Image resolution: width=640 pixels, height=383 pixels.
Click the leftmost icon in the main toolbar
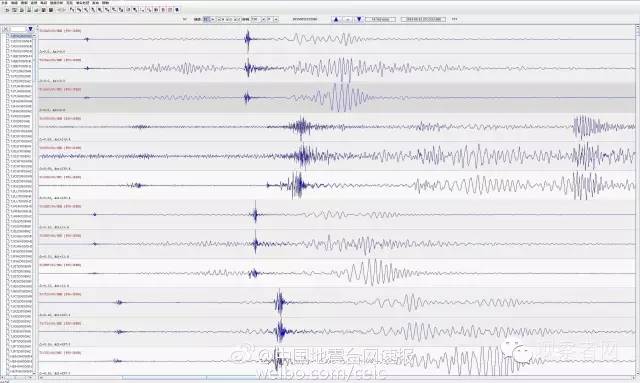click(7, 10)
